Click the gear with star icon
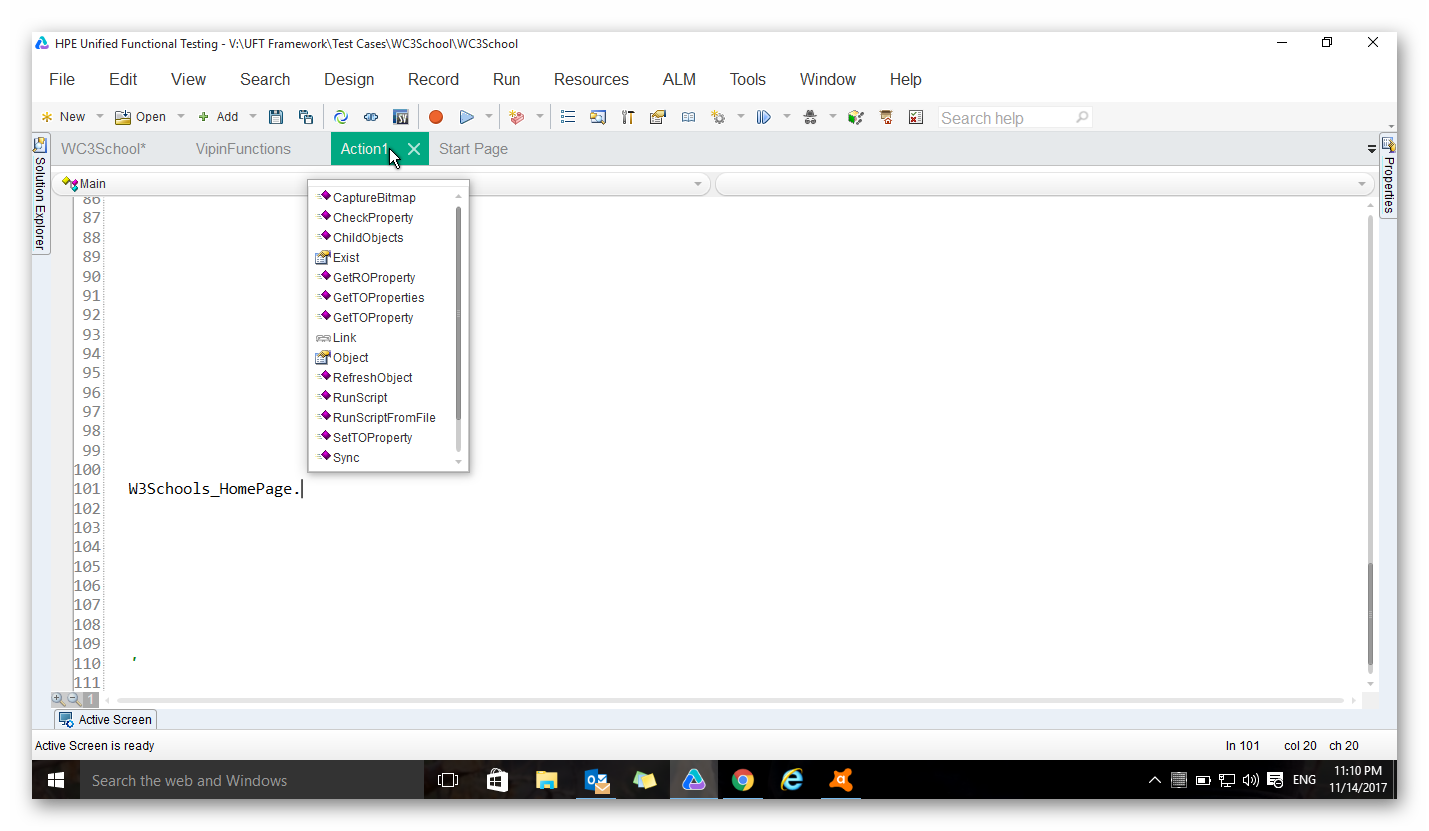This screenshot has height=831, width=1429. (x=718, y=117)
